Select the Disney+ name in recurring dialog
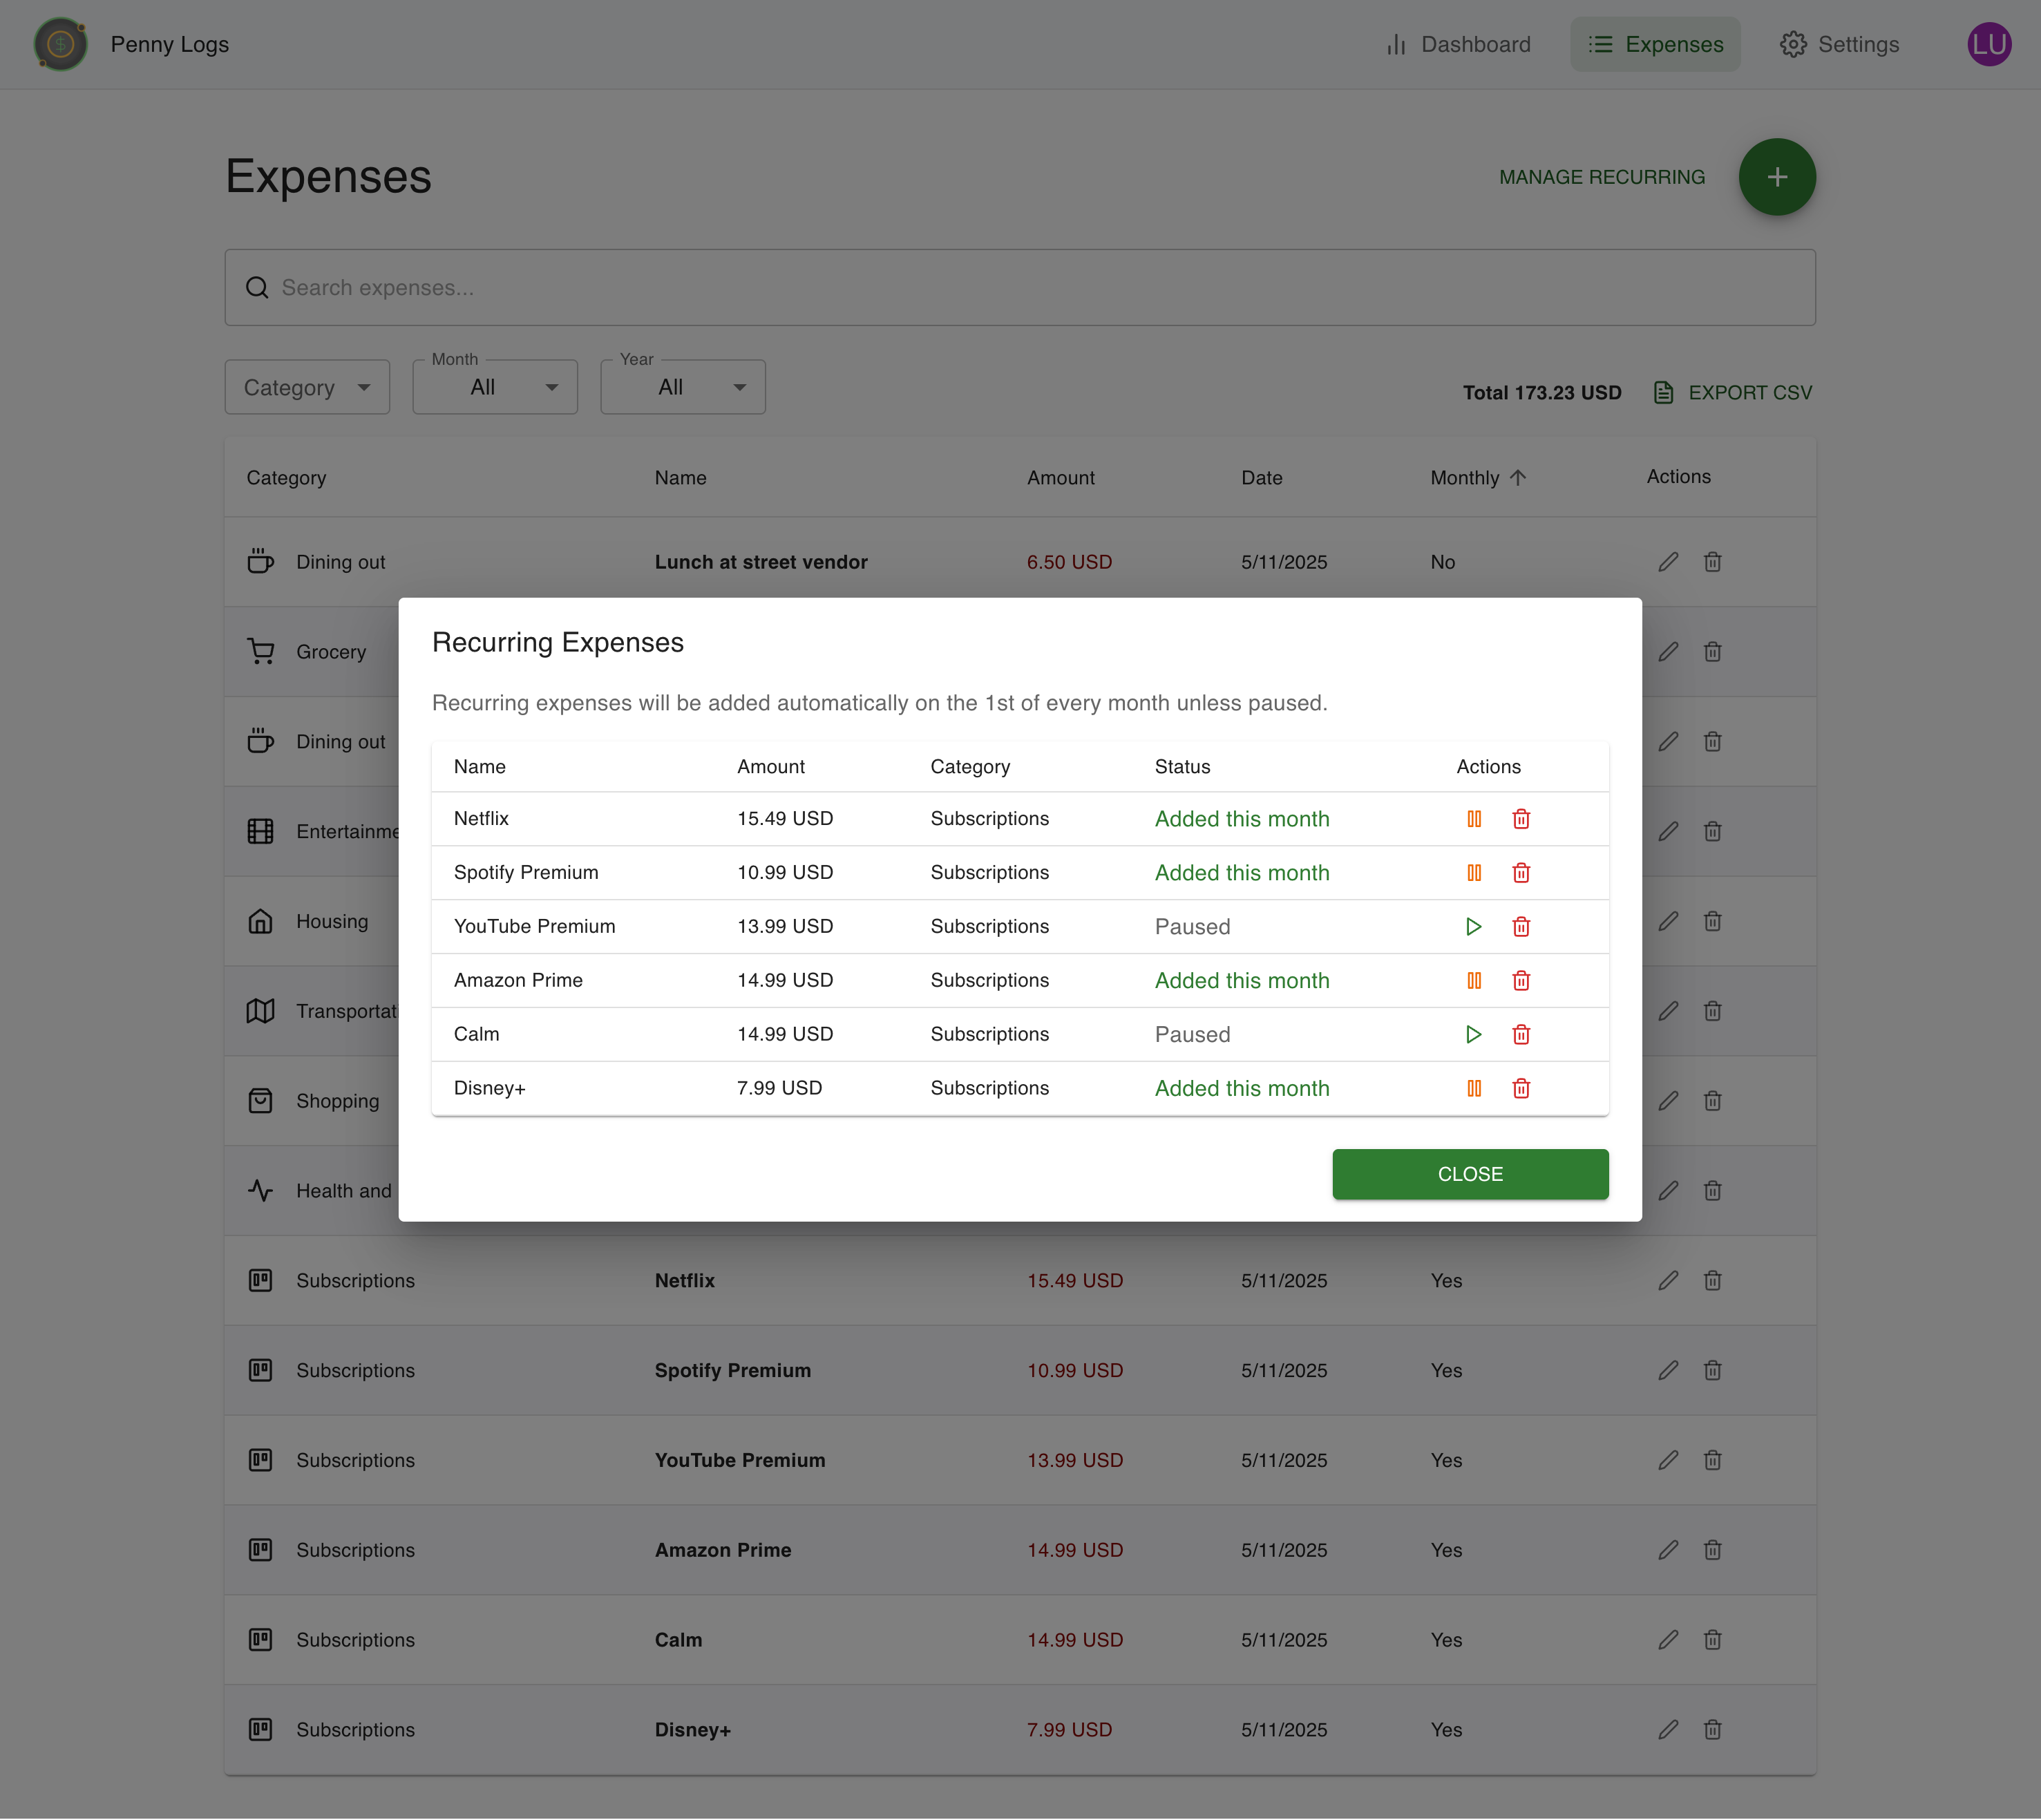The height and width of the screenshot is (1820, 2041). (489, 1088)
